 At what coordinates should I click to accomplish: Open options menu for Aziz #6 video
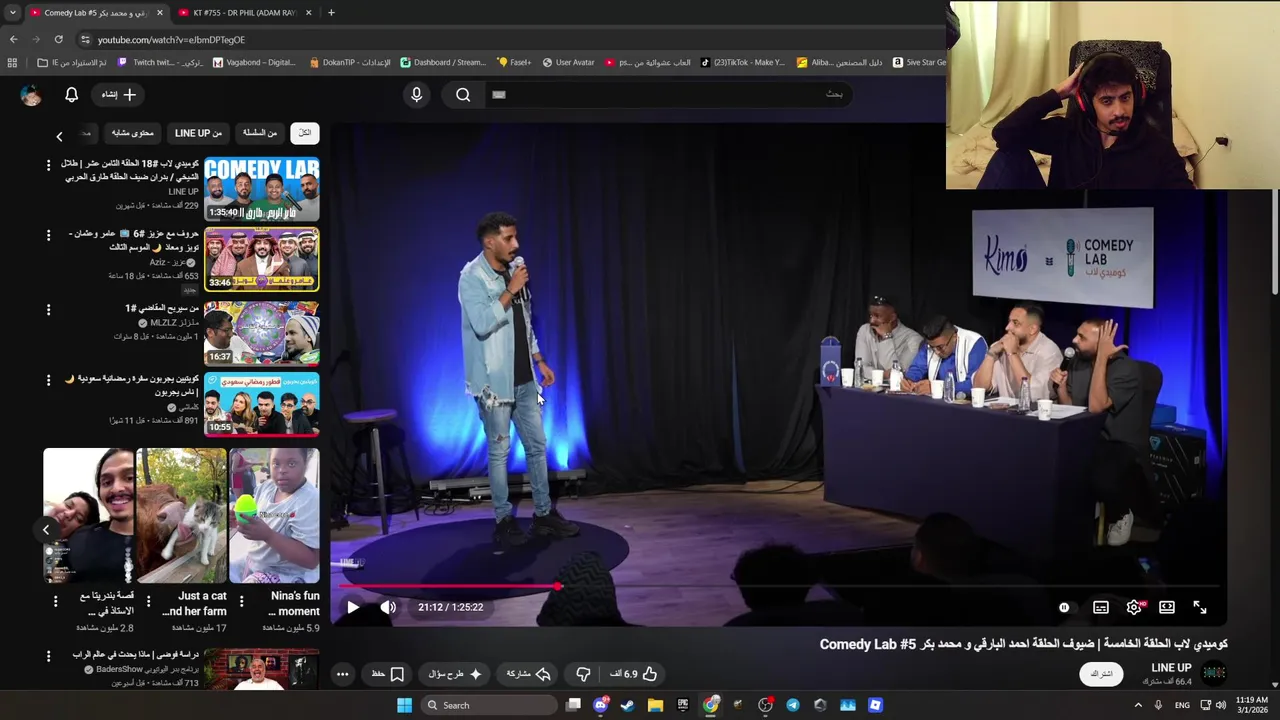[x=48, y=235]
